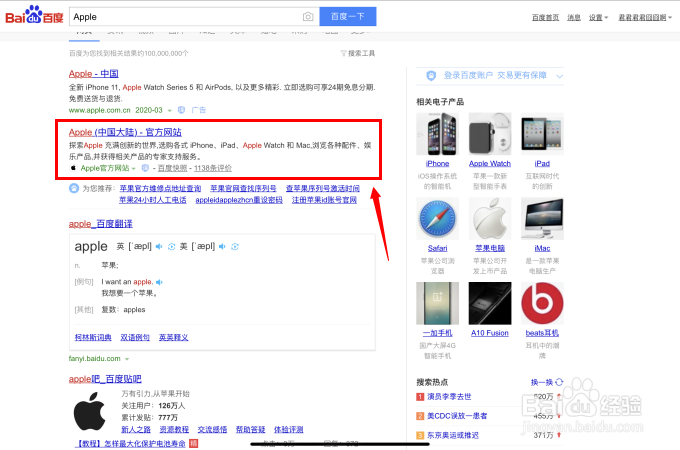Viewport: 680px width, 450px height.
Task: Open Apple (中国大陆) - 官方网站 result
Action: click(125, 132)
